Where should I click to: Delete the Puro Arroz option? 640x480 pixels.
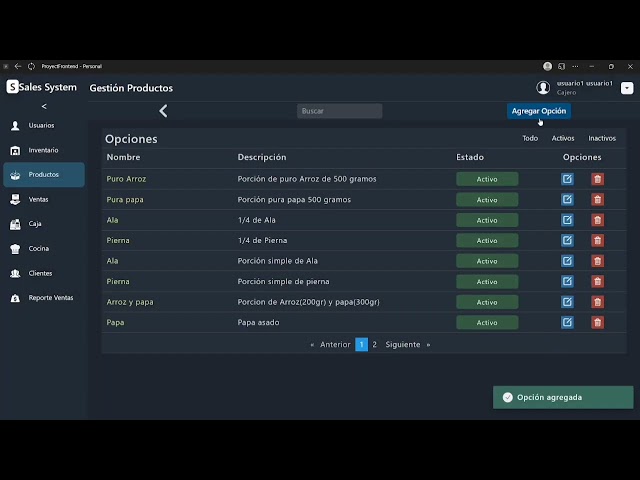pyautogui.click(x=597, y=179)
